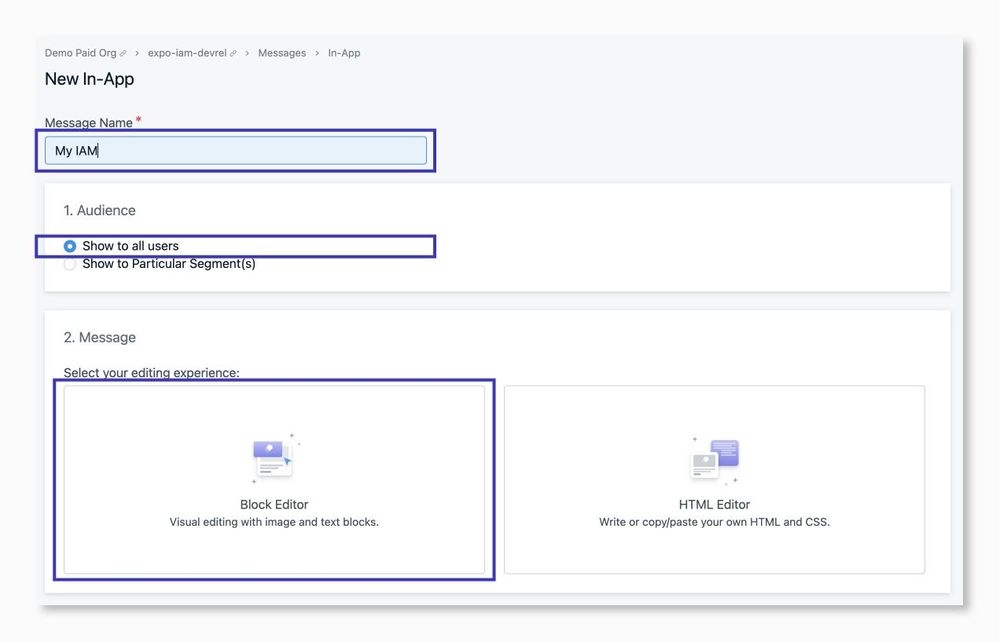
Task: Click the "1. Audience" section heading
Action: [99, 211]
